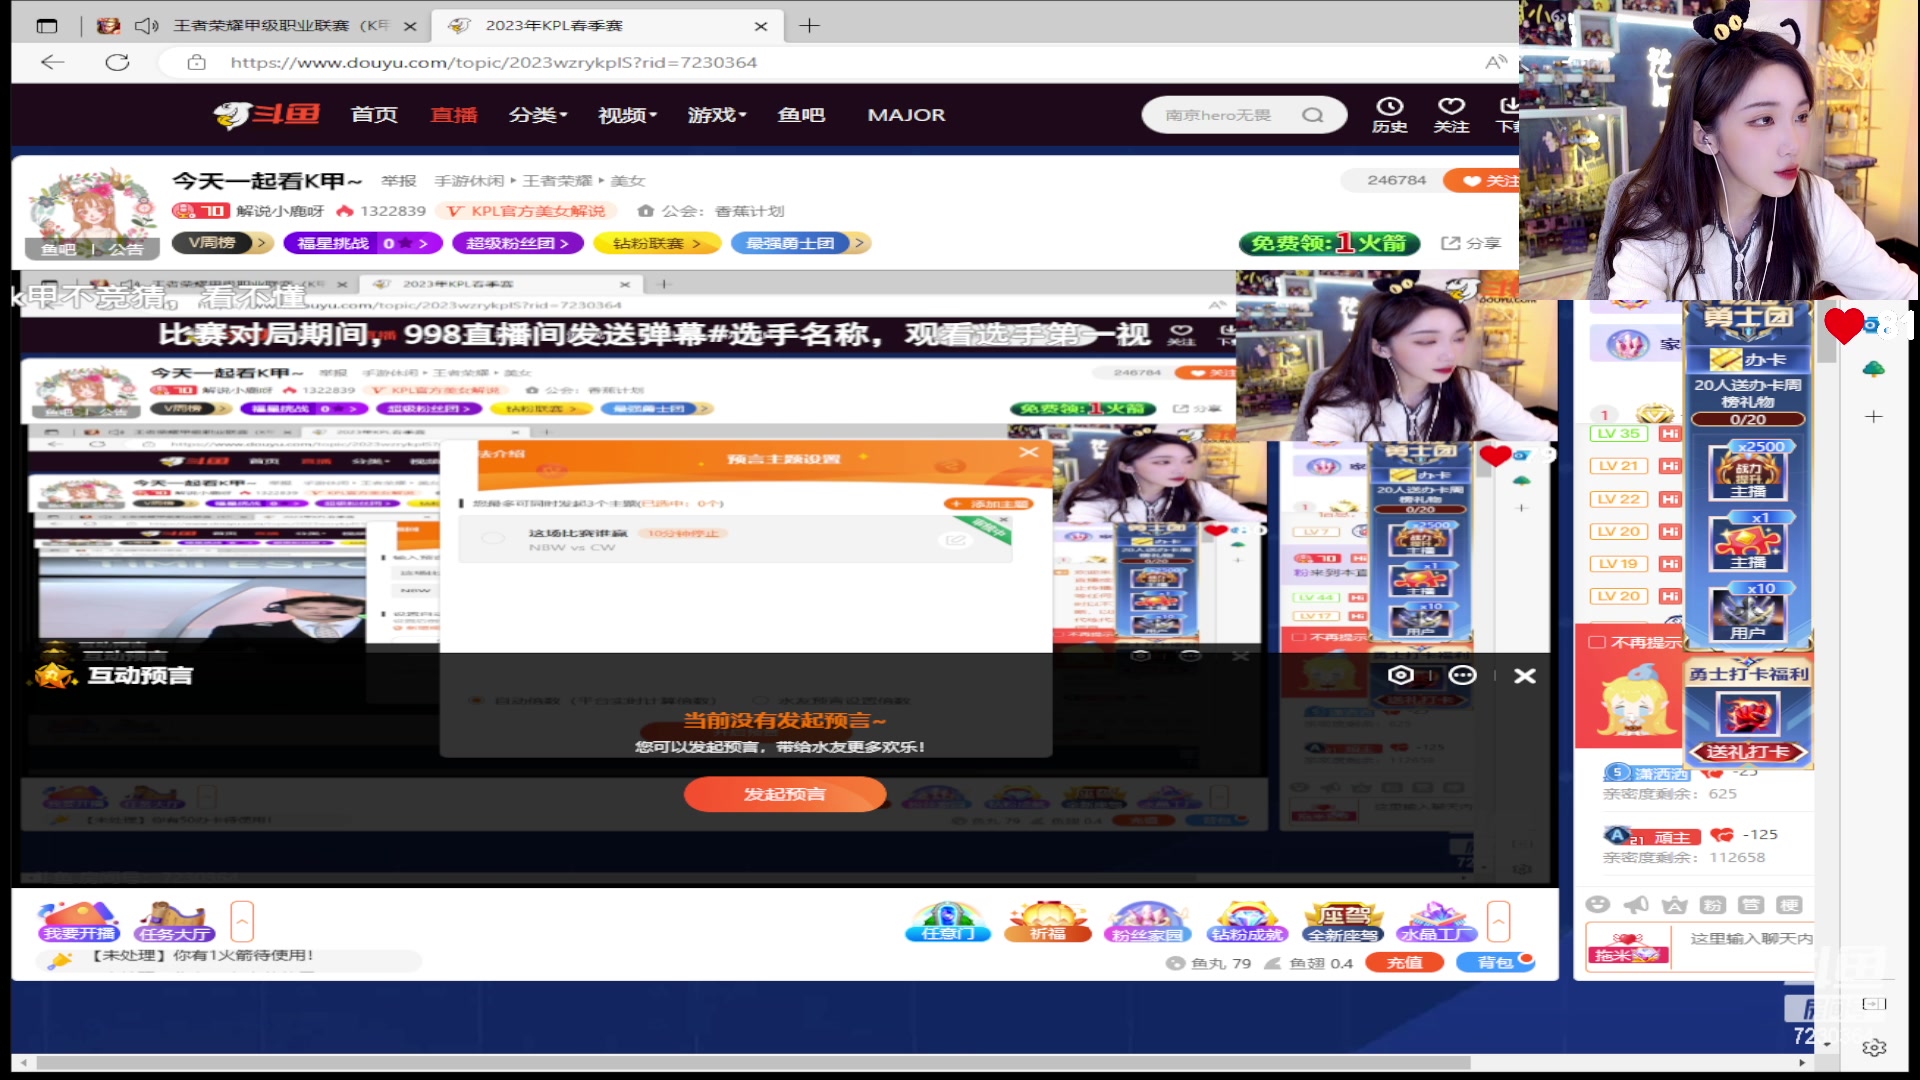Click the 【未处理】你有1火箭待使用 notice

pyautogui.click(x=203, y=956)
